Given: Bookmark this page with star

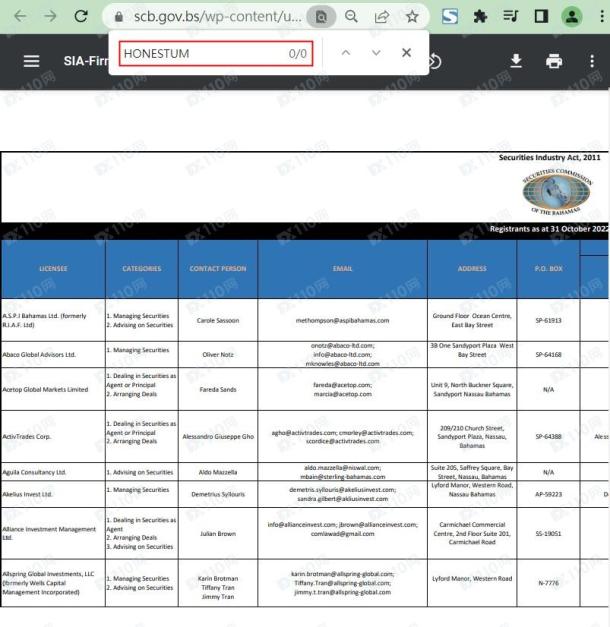Looking at the screenshot, I should click(x=412, y=16).
